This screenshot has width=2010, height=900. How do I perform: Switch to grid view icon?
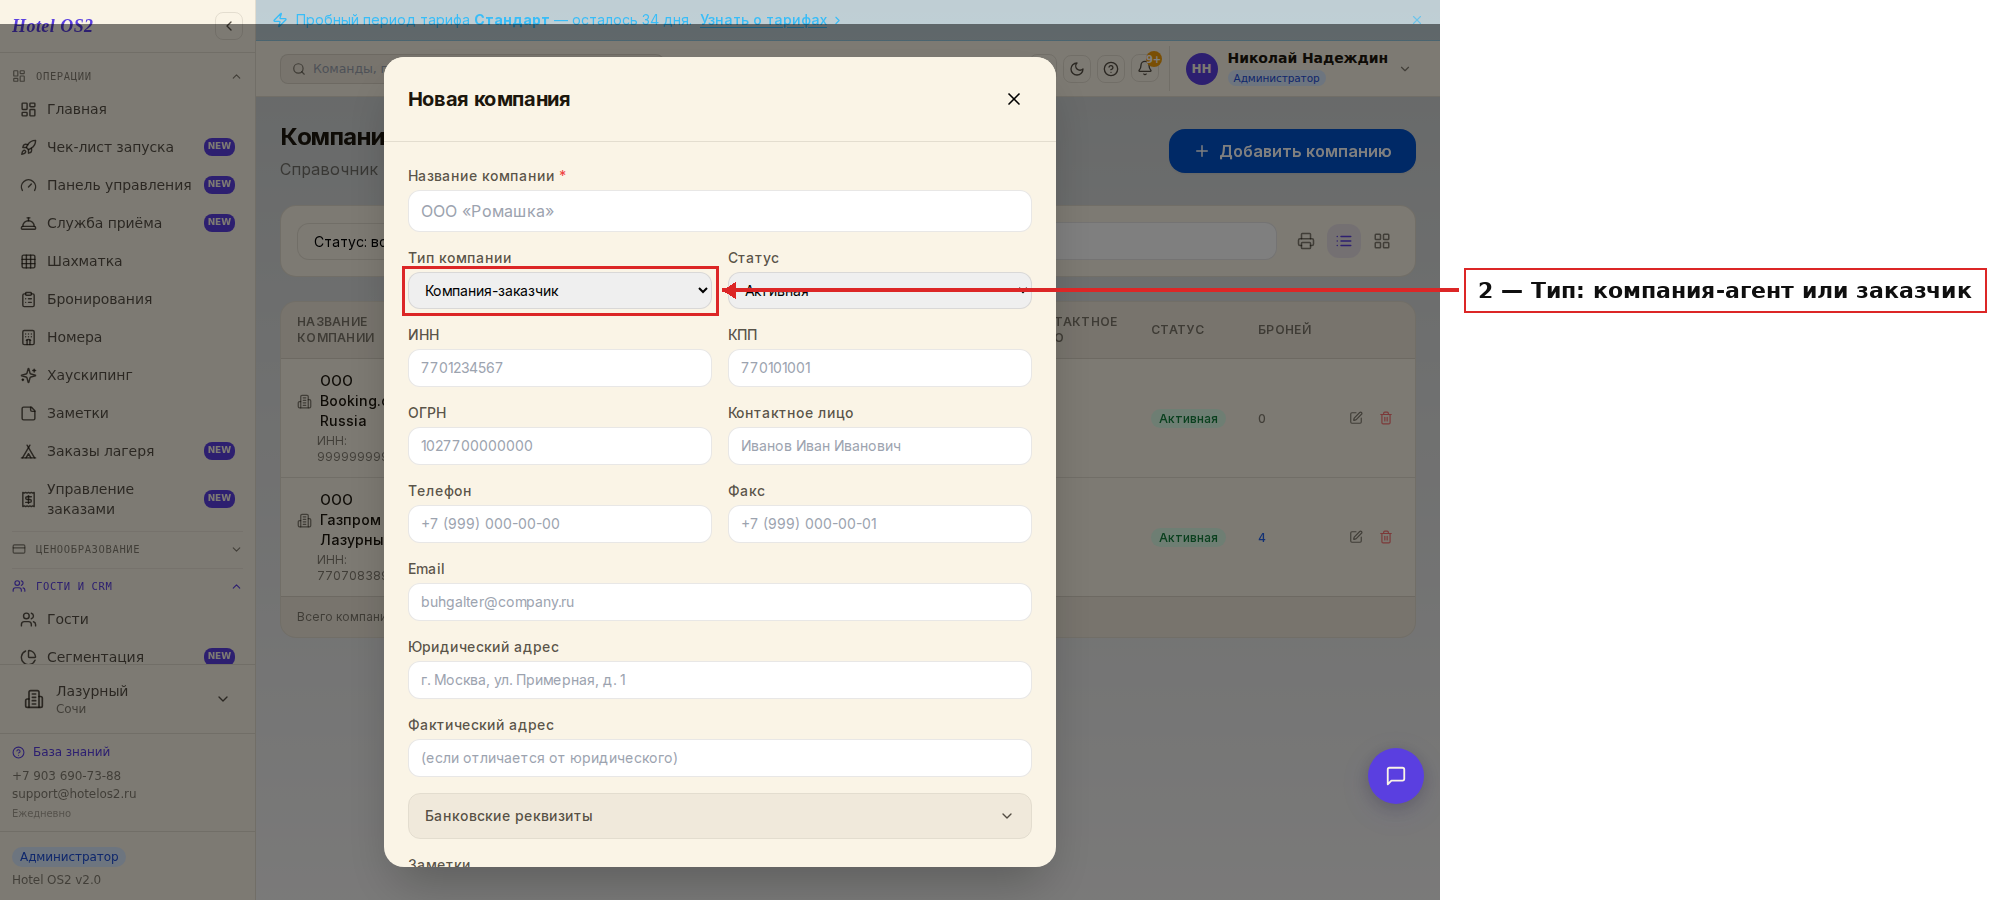[1382, 241]
